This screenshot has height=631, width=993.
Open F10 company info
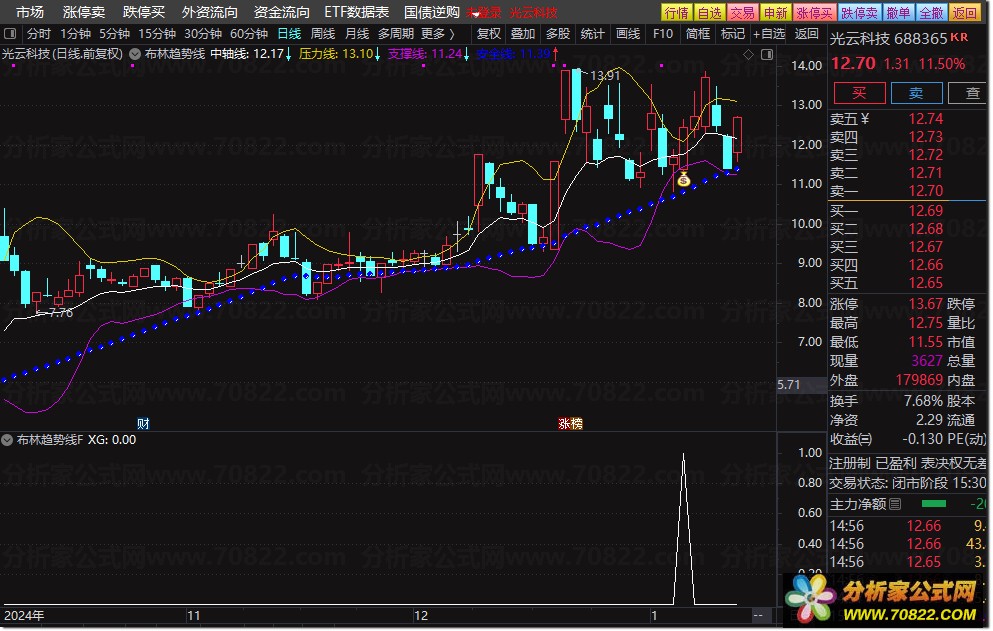(x=663, y=34)
